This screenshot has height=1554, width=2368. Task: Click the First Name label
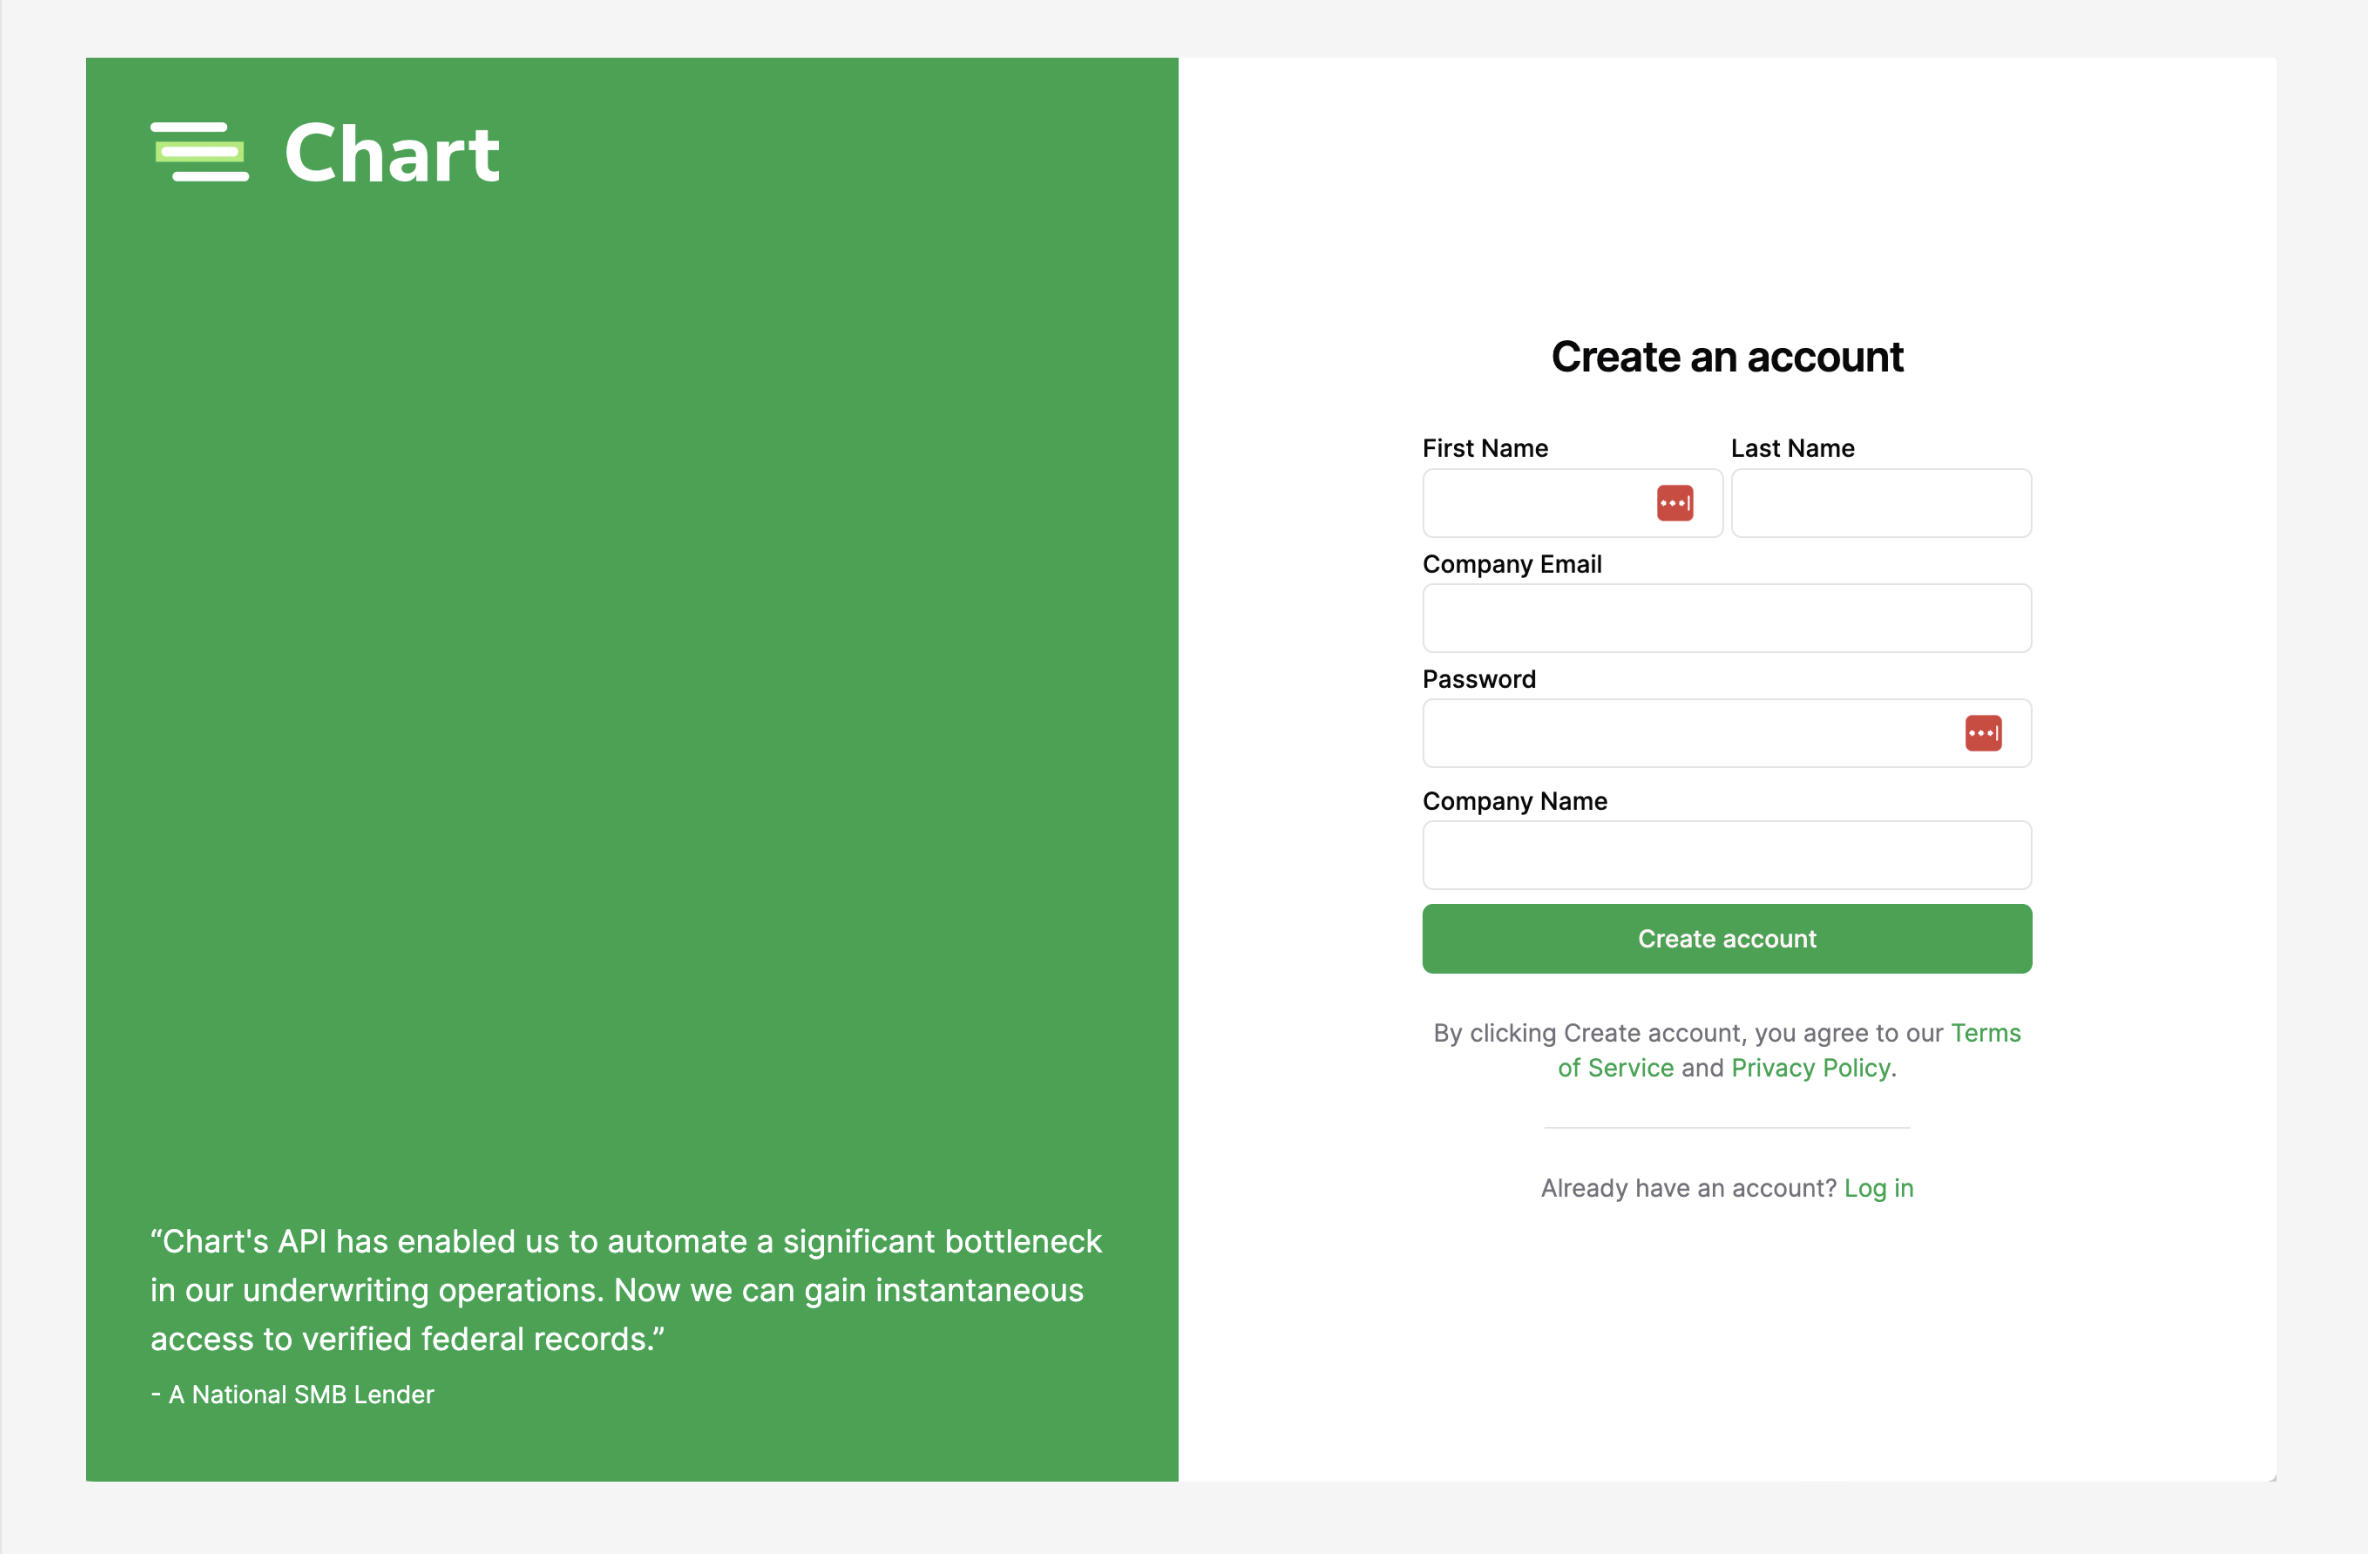tap(1484, 448)
